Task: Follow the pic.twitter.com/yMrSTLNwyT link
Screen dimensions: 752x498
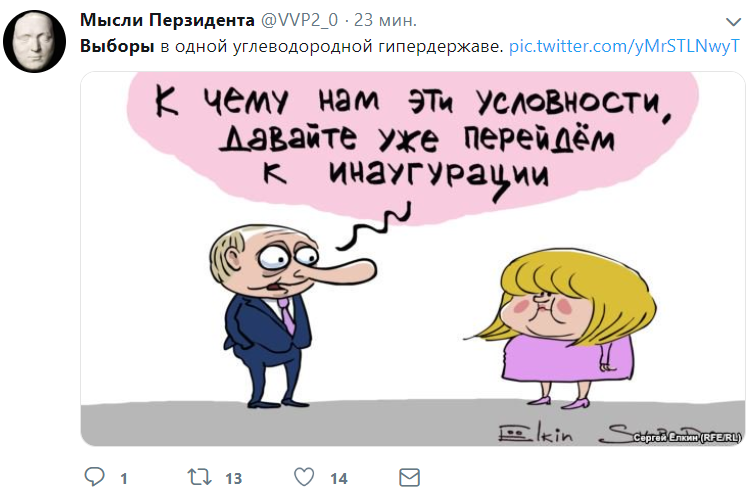Action: tap(624, 46)
